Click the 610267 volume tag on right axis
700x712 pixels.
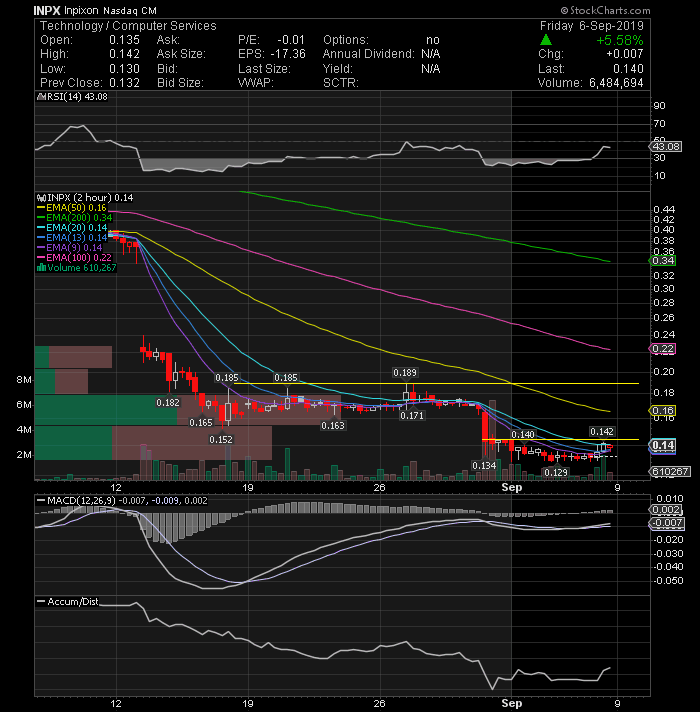click(x=670, y=472)
